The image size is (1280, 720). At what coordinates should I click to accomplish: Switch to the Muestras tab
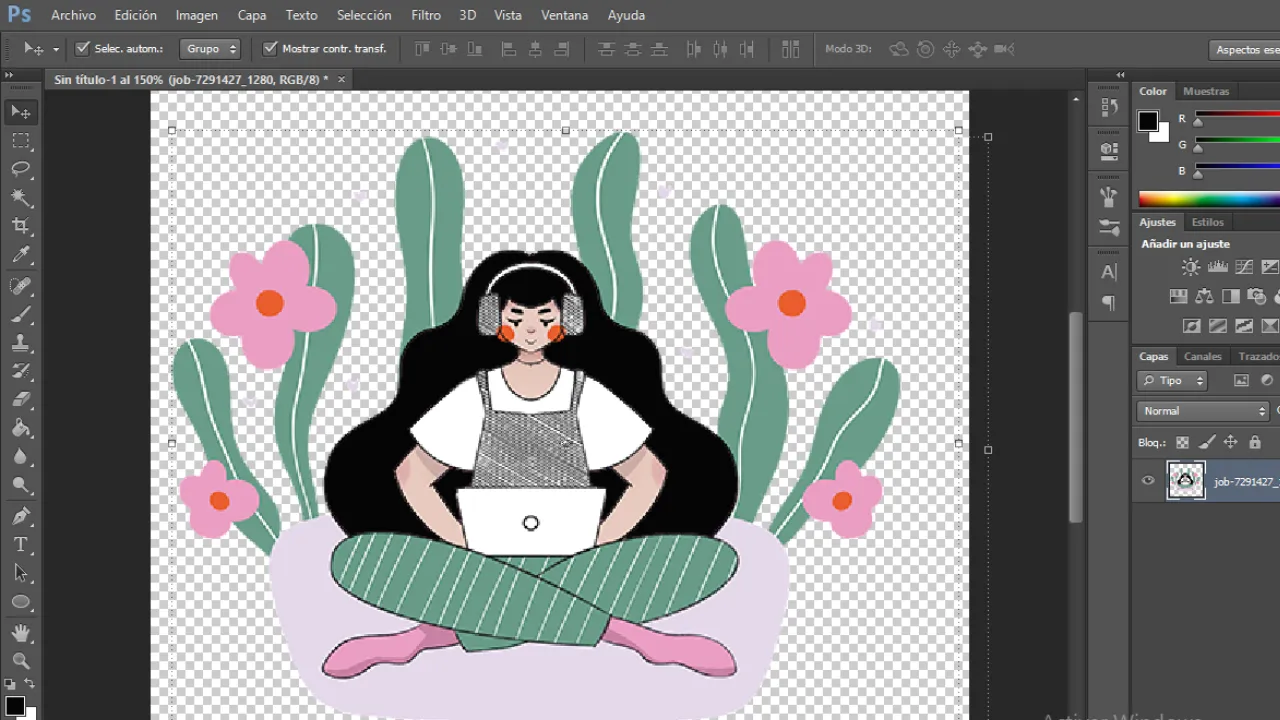pos(1206,91)
